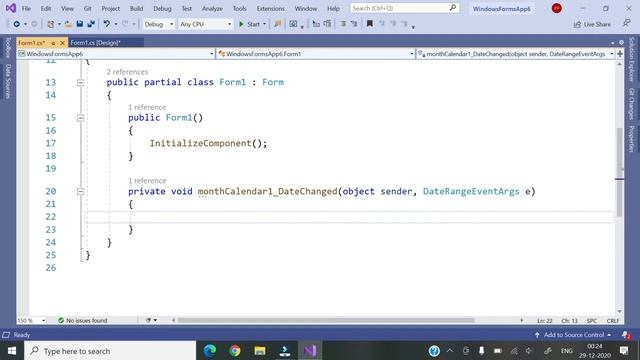Click the 1 reference link above monthCalendar1_DateChanged
Viewport: 640px width, 360px height.
[x=147, y=181]
